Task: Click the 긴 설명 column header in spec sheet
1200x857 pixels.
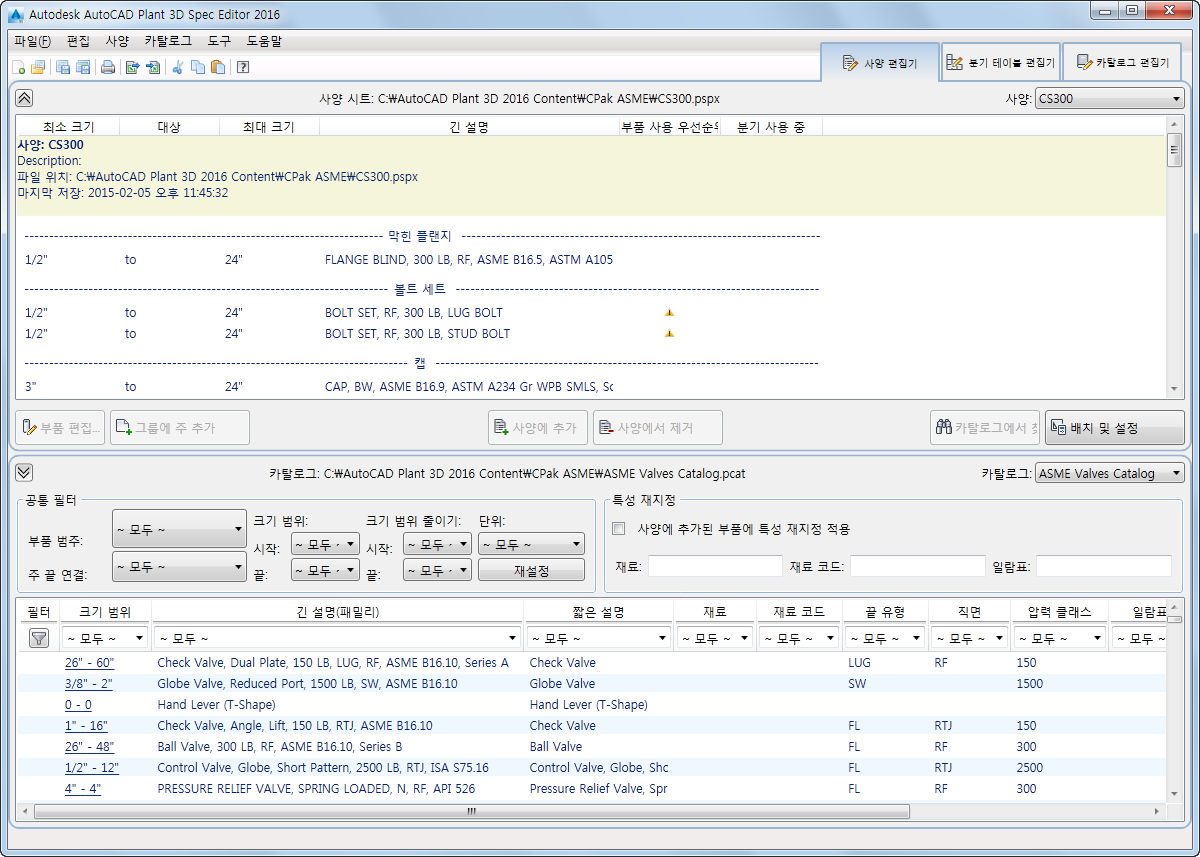Action: [469, 127]
